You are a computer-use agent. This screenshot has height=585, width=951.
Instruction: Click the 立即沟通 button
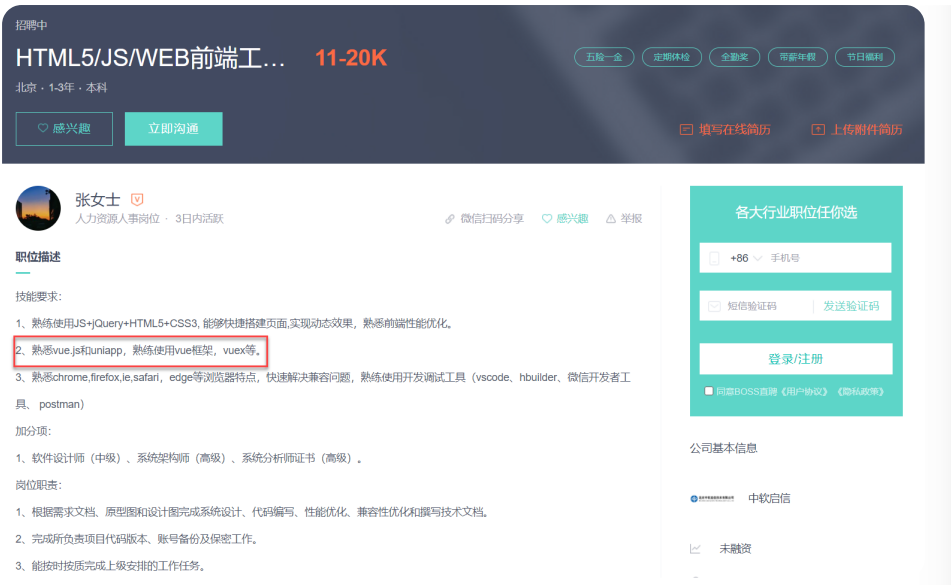point(173,129)
